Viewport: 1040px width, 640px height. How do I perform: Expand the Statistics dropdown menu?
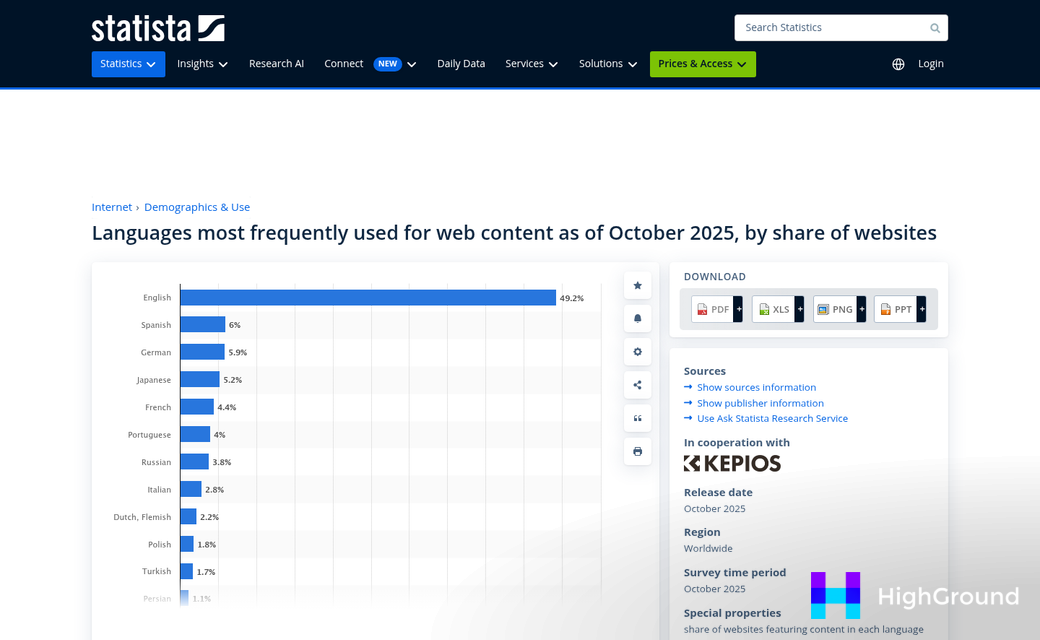click(x=128, y=64)
